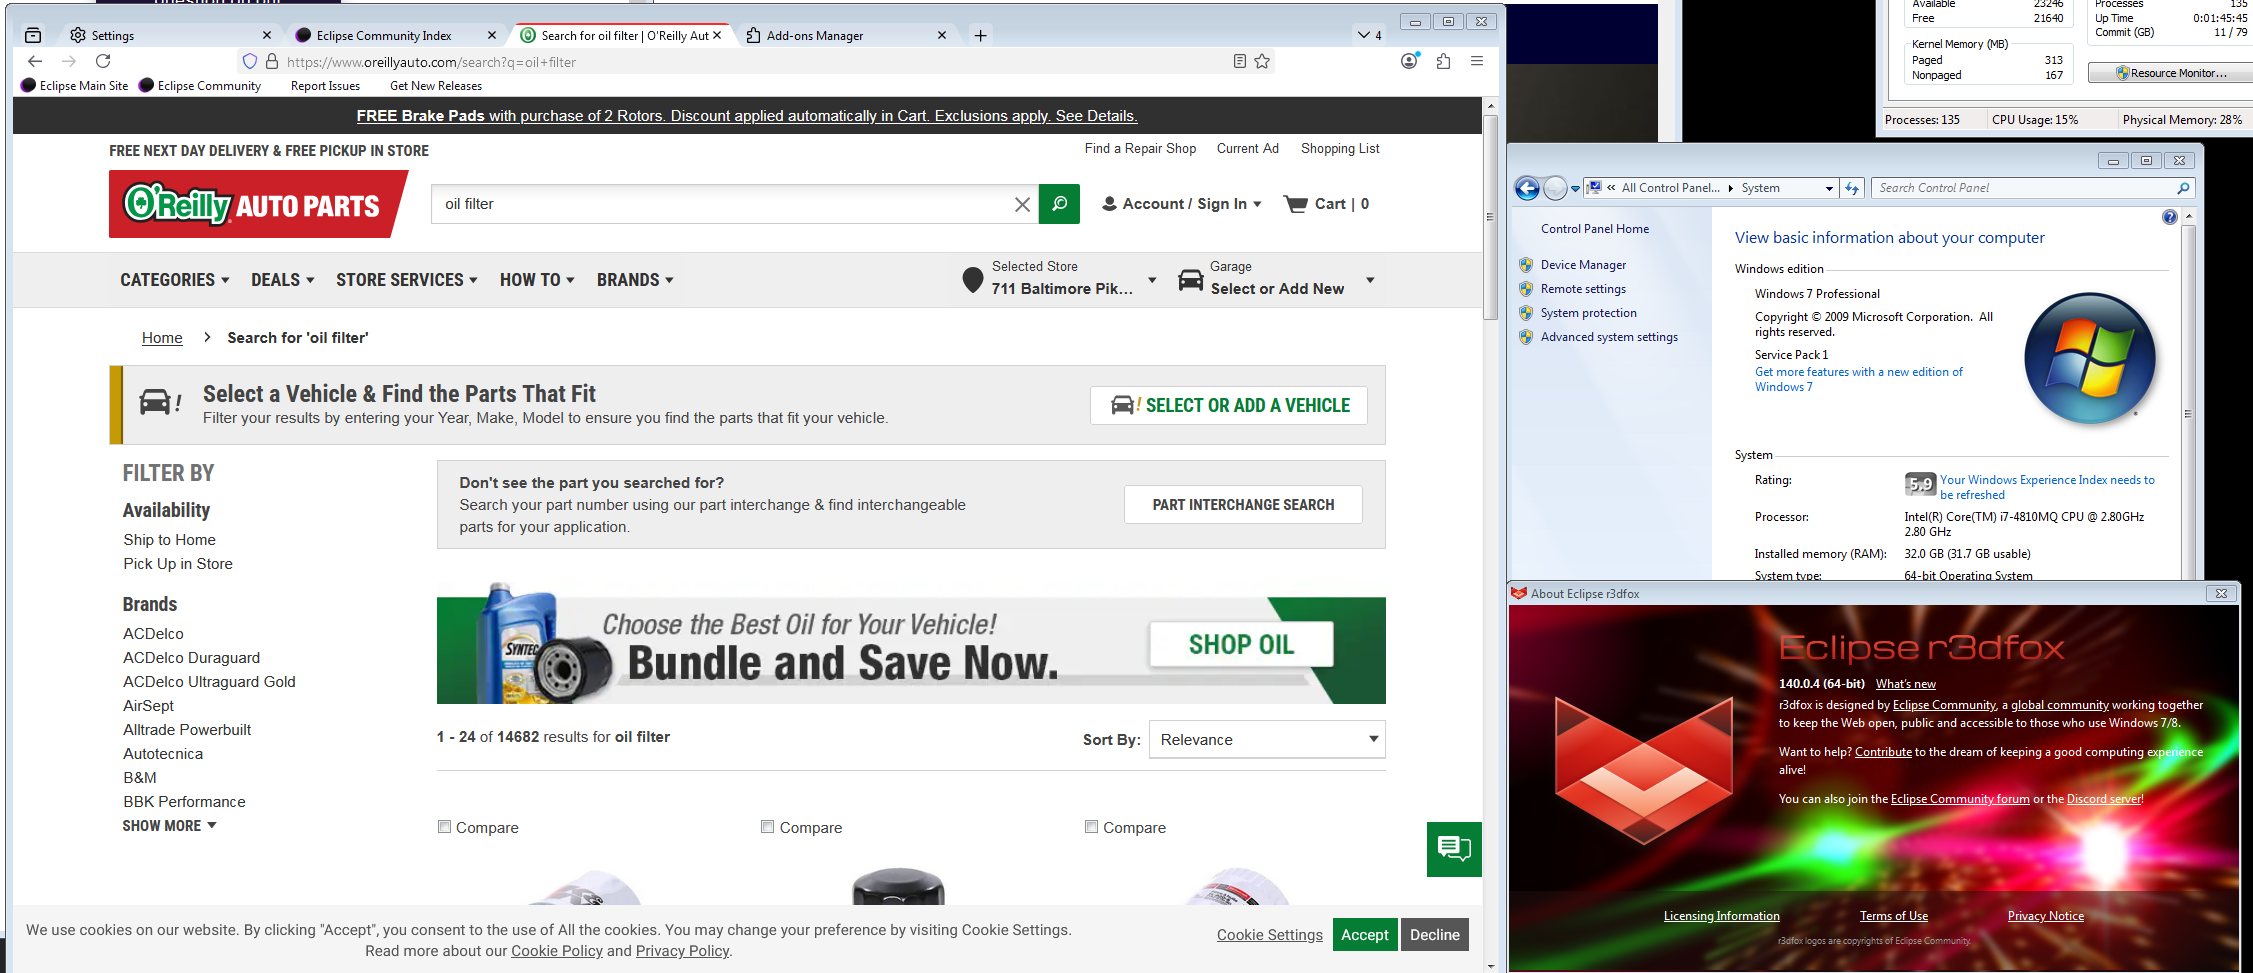
Task: Decline the website cookies
Action: point(1435,935)
